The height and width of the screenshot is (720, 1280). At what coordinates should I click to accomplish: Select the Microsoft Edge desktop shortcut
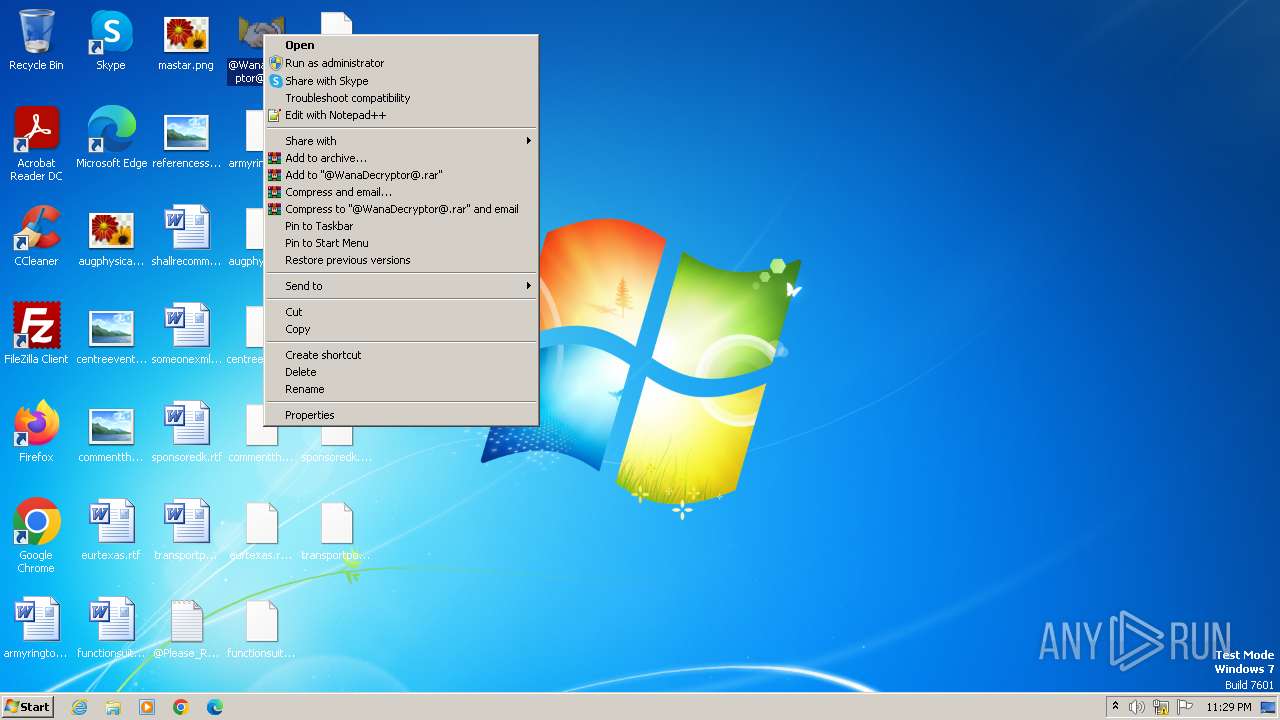[111, 138]
